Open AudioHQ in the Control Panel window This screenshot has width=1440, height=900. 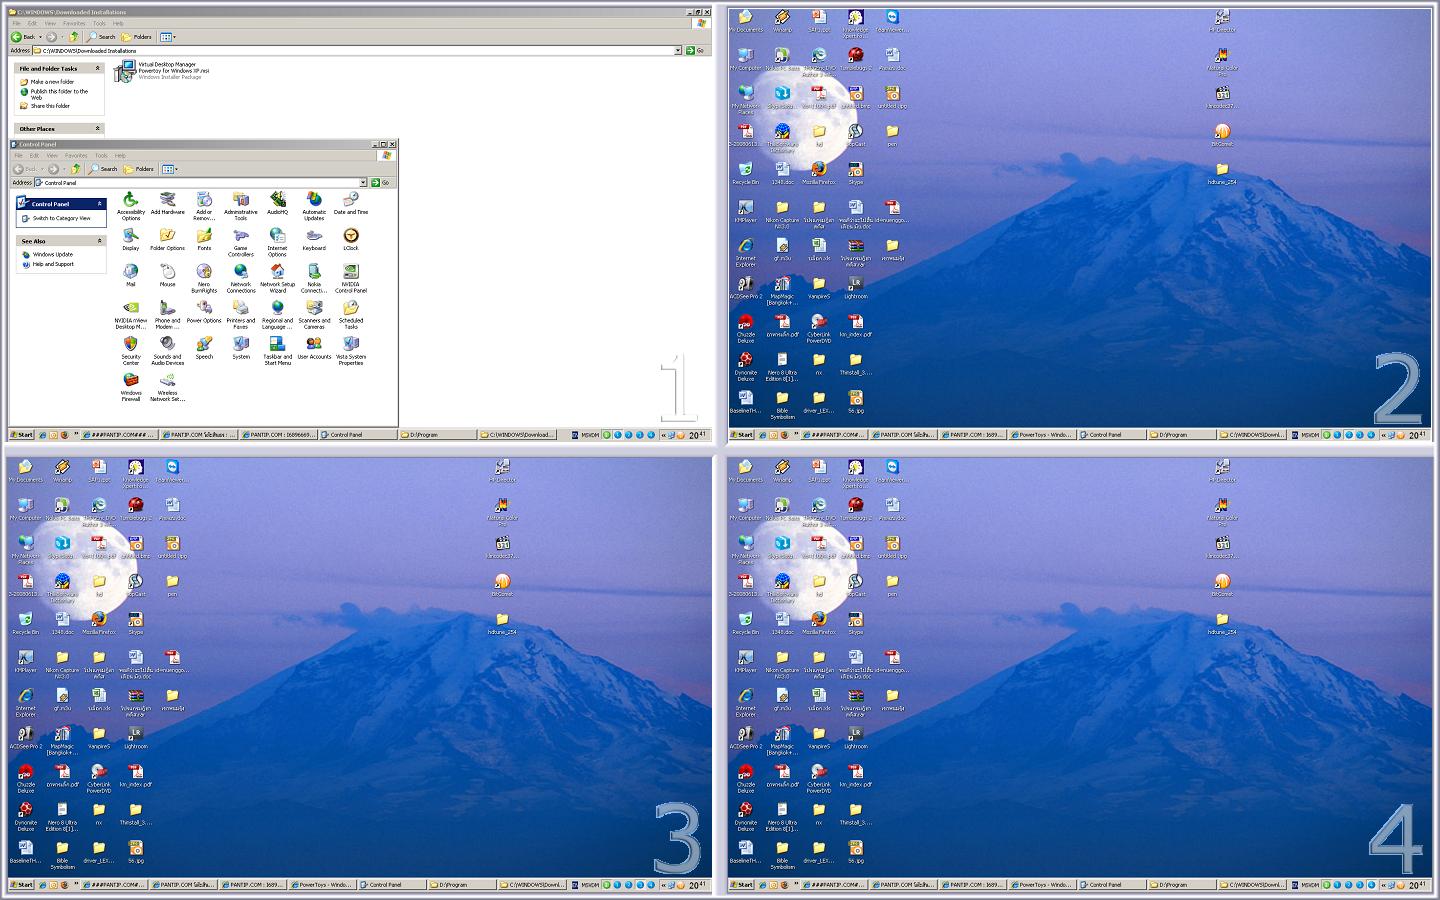(277, 203)
